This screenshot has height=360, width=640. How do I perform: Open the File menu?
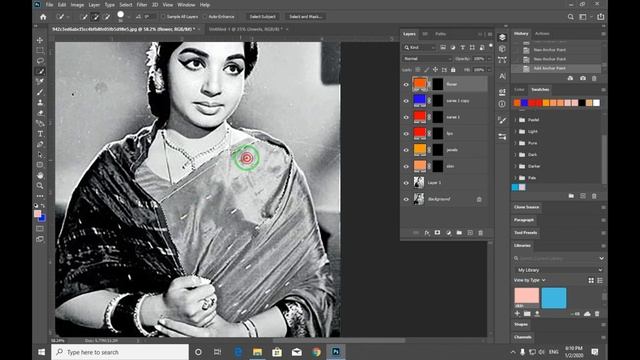pyautogui.click(x=49, y=5)
